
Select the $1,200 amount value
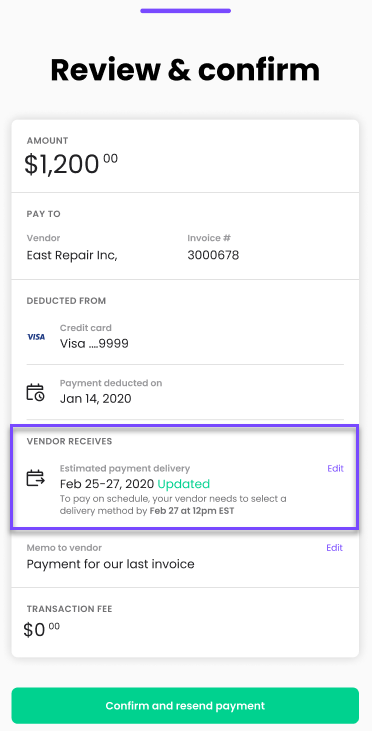tap(71, 164)
